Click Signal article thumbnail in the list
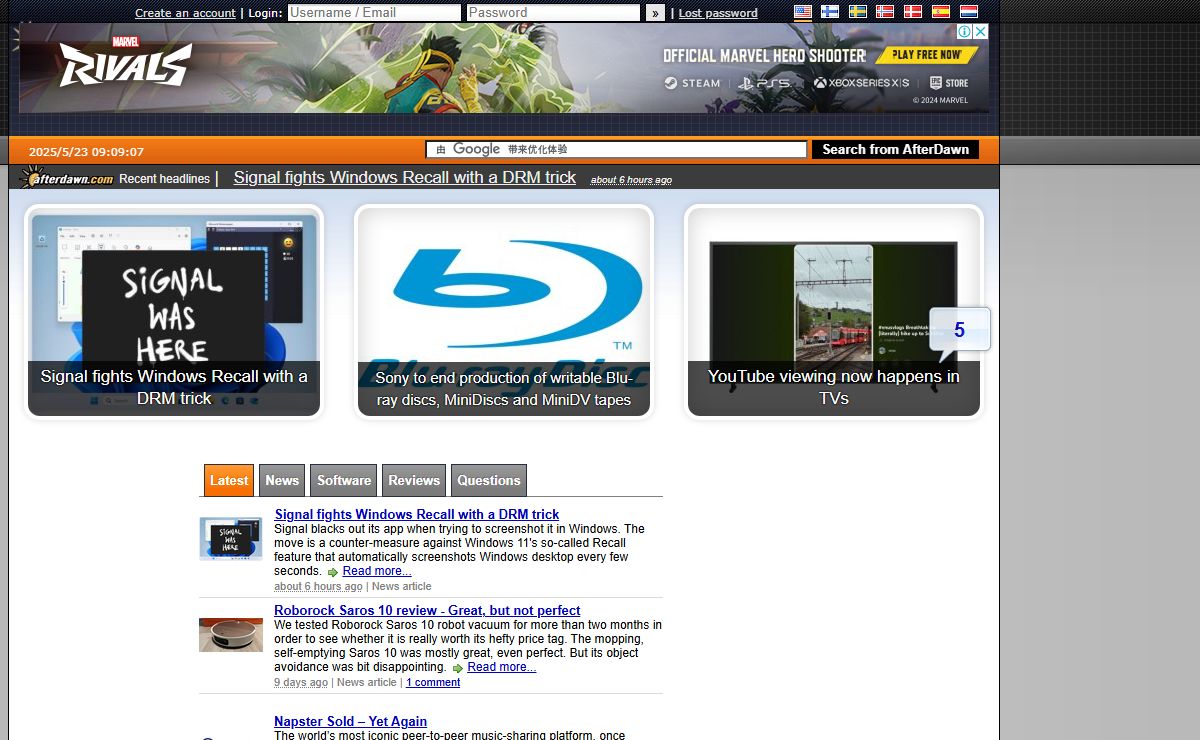 [231, 538]
